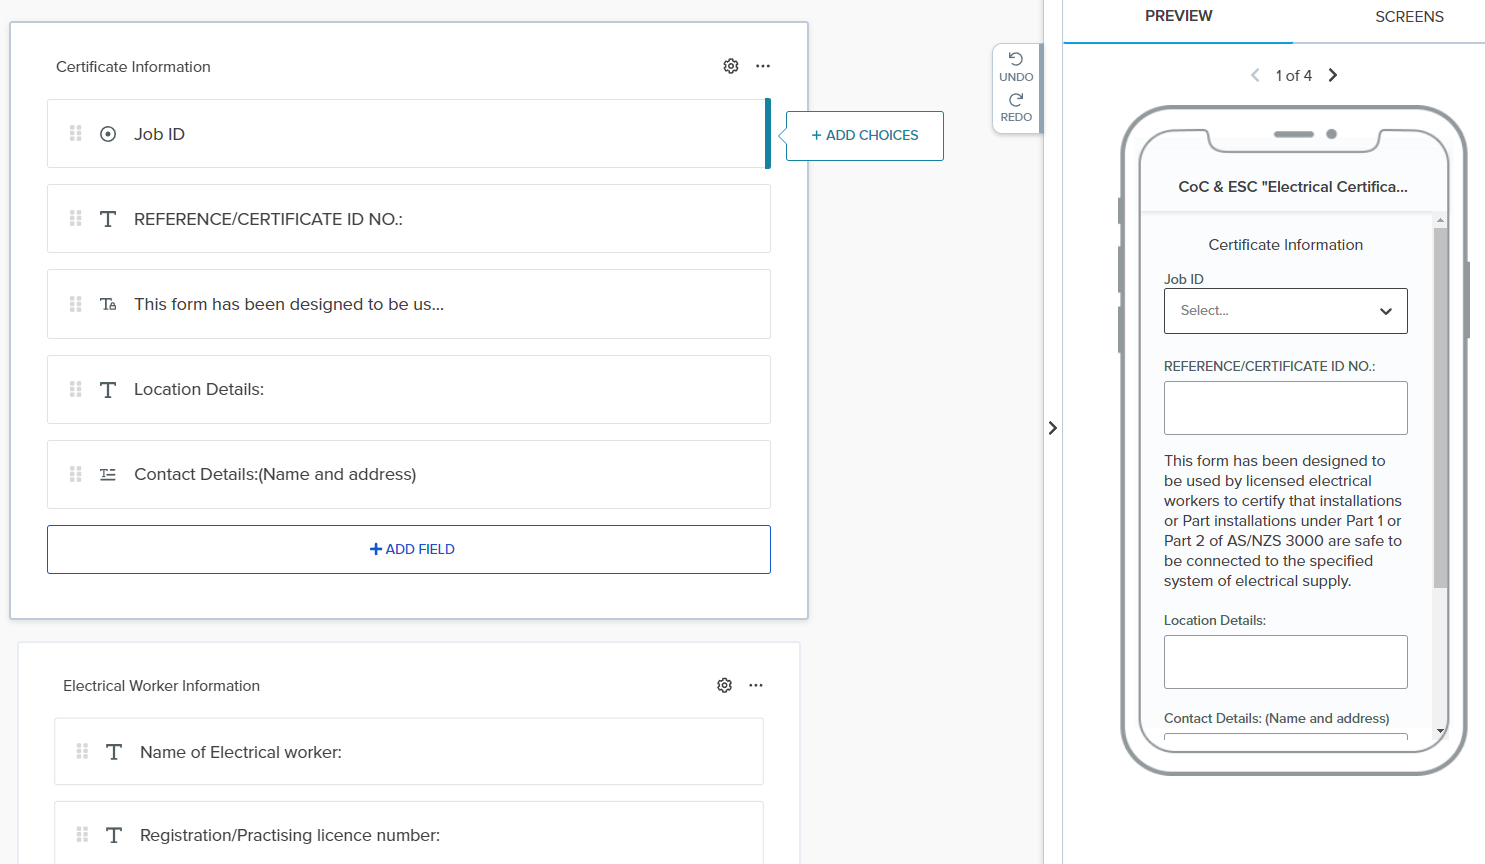
Task: Expand the Job ID Select dropdown in preview
Action: [1285, 311]
